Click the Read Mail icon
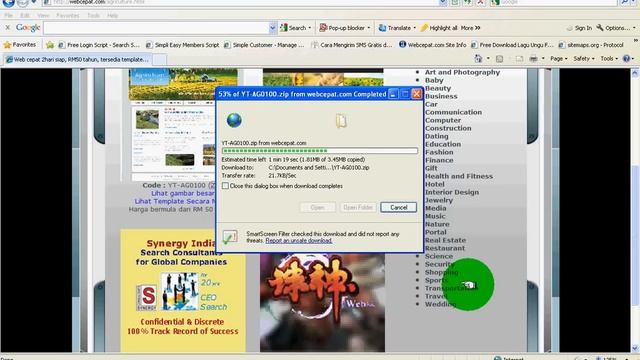 519,59
